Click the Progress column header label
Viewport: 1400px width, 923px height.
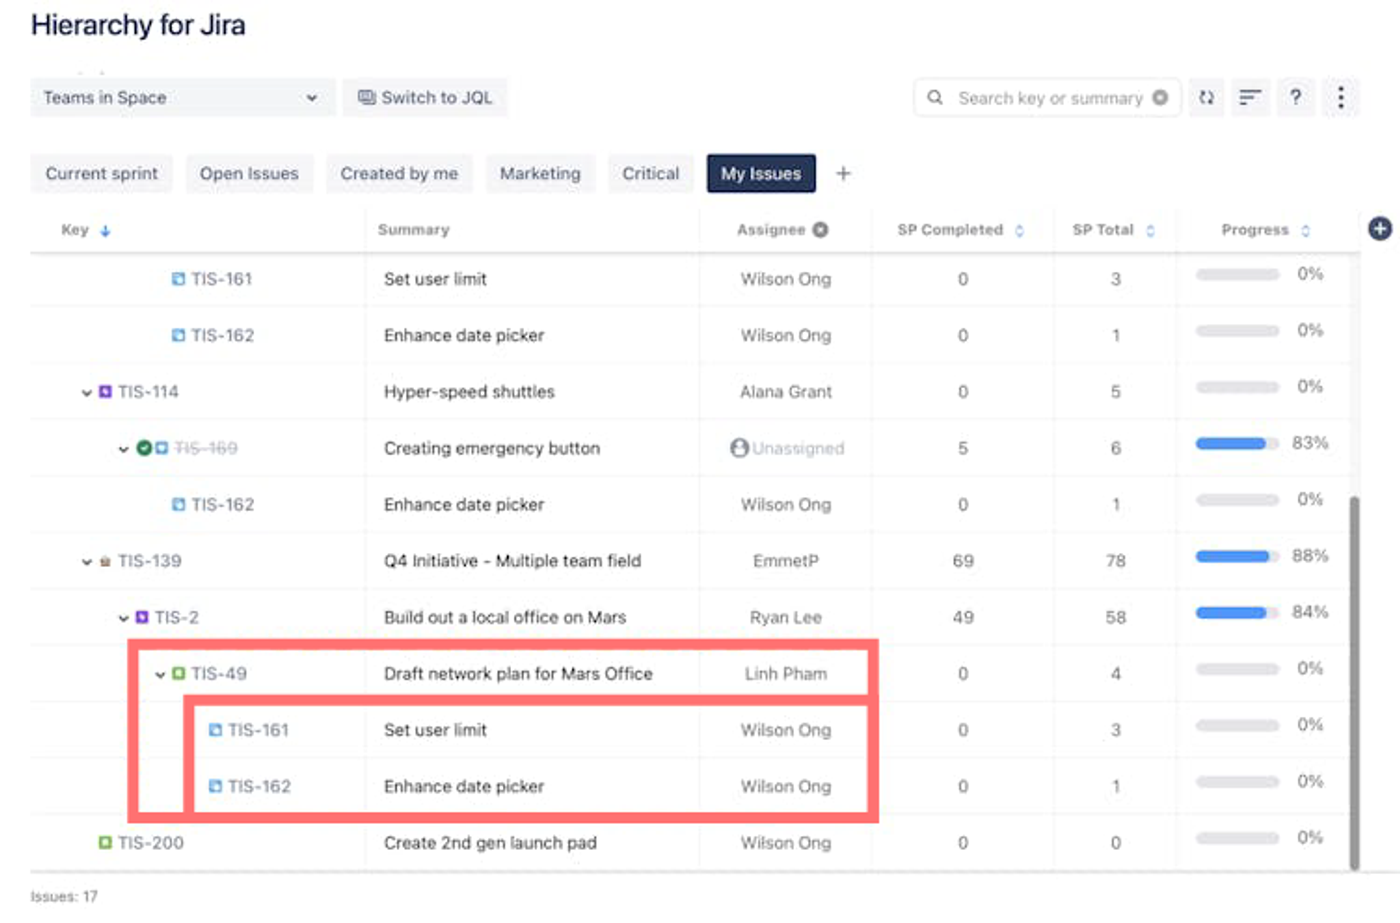pos(1255,230)
